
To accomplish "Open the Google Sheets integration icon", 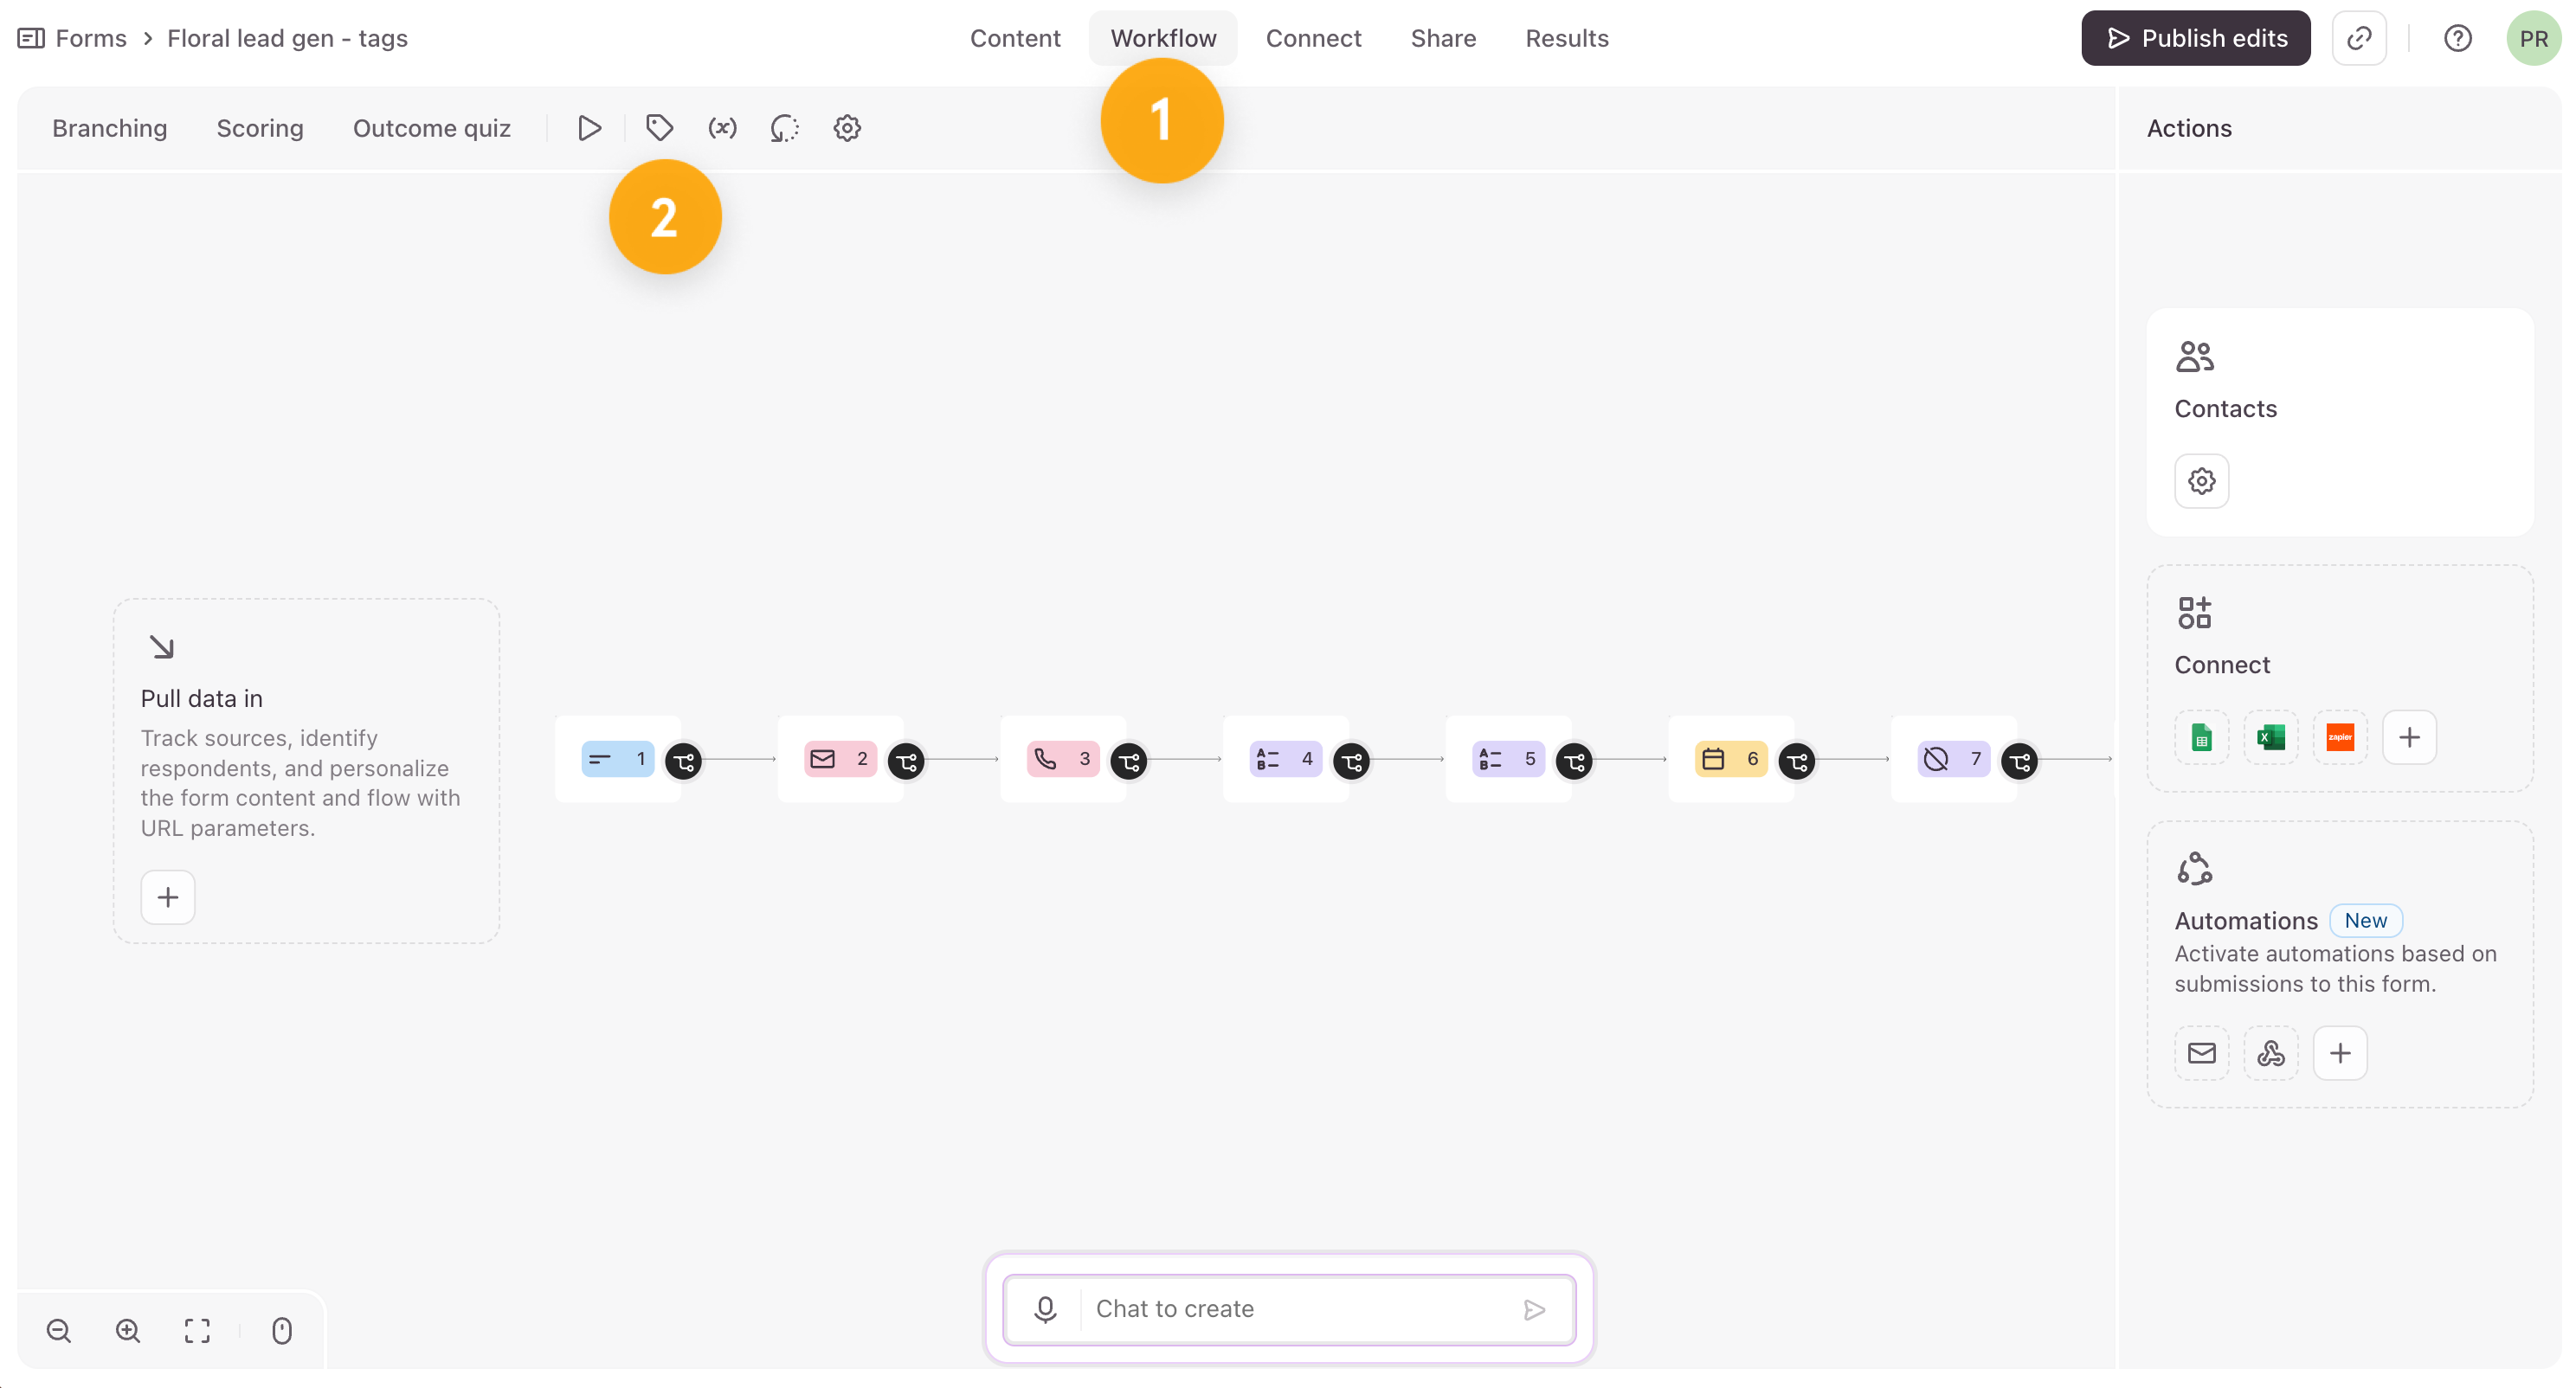I will [x=2201, y=738].
